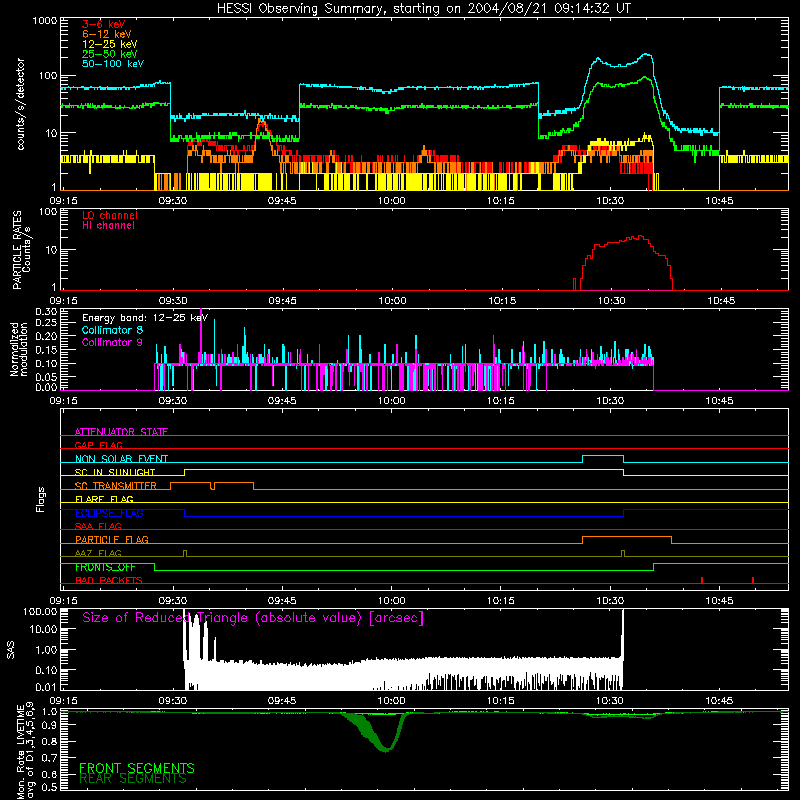The width and height of the screenshot is (800, 800).
Task: Click the 3-6 keV bump near 09:42
Action: (x=262, y=121)
